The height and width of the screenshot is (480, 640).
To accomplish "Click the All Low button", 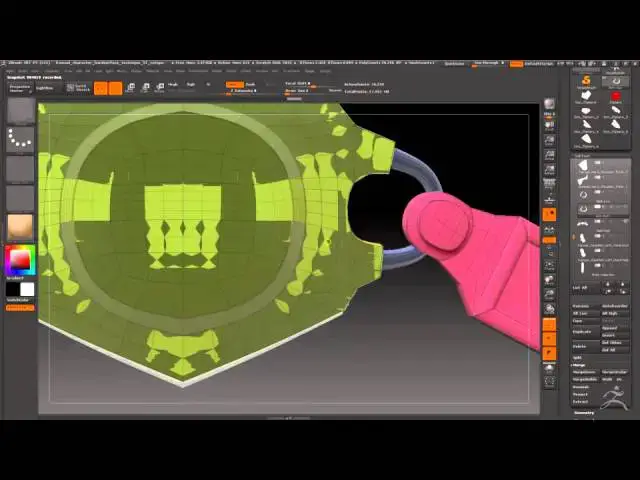I will tap(586, 313).
